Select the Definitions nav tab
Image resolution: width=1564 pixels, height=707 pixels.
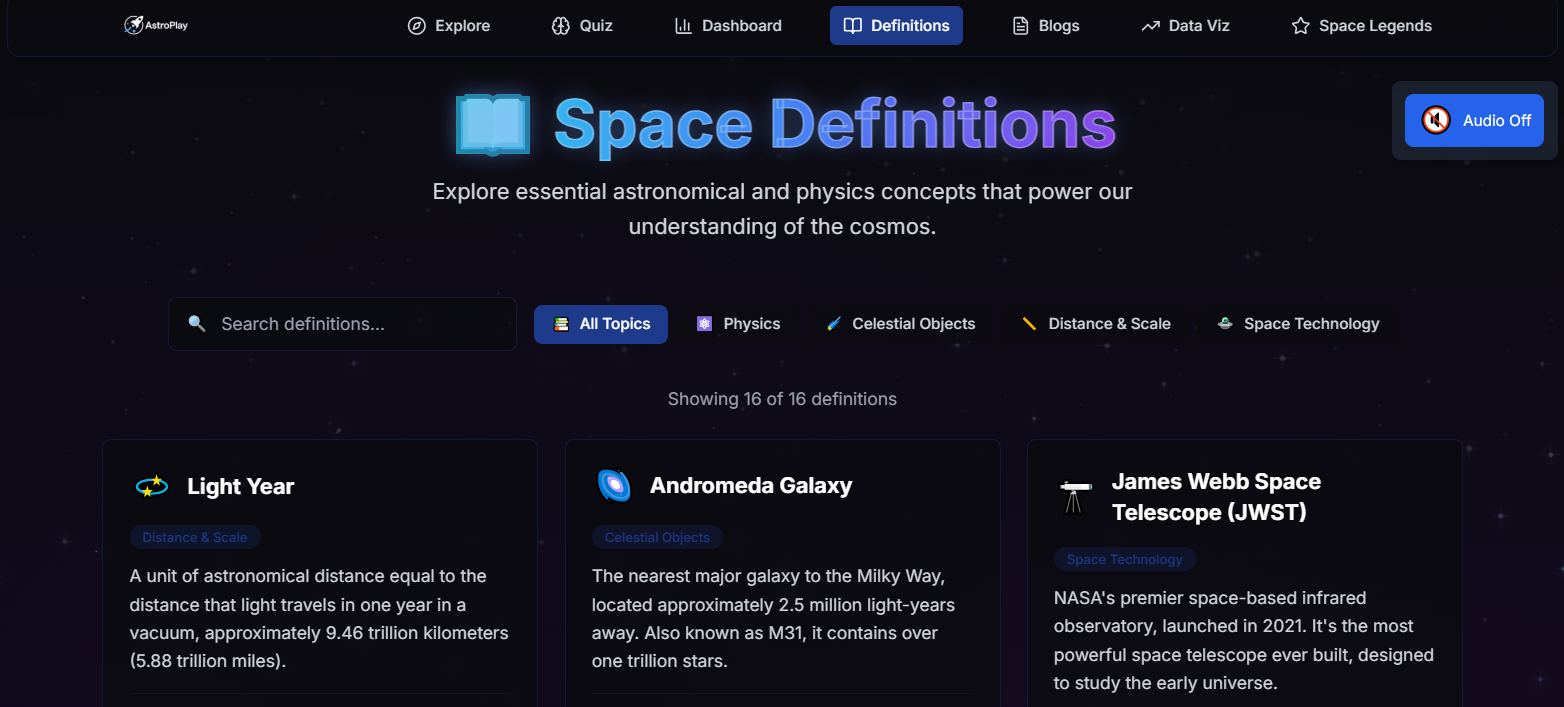[x=896, y=26]
